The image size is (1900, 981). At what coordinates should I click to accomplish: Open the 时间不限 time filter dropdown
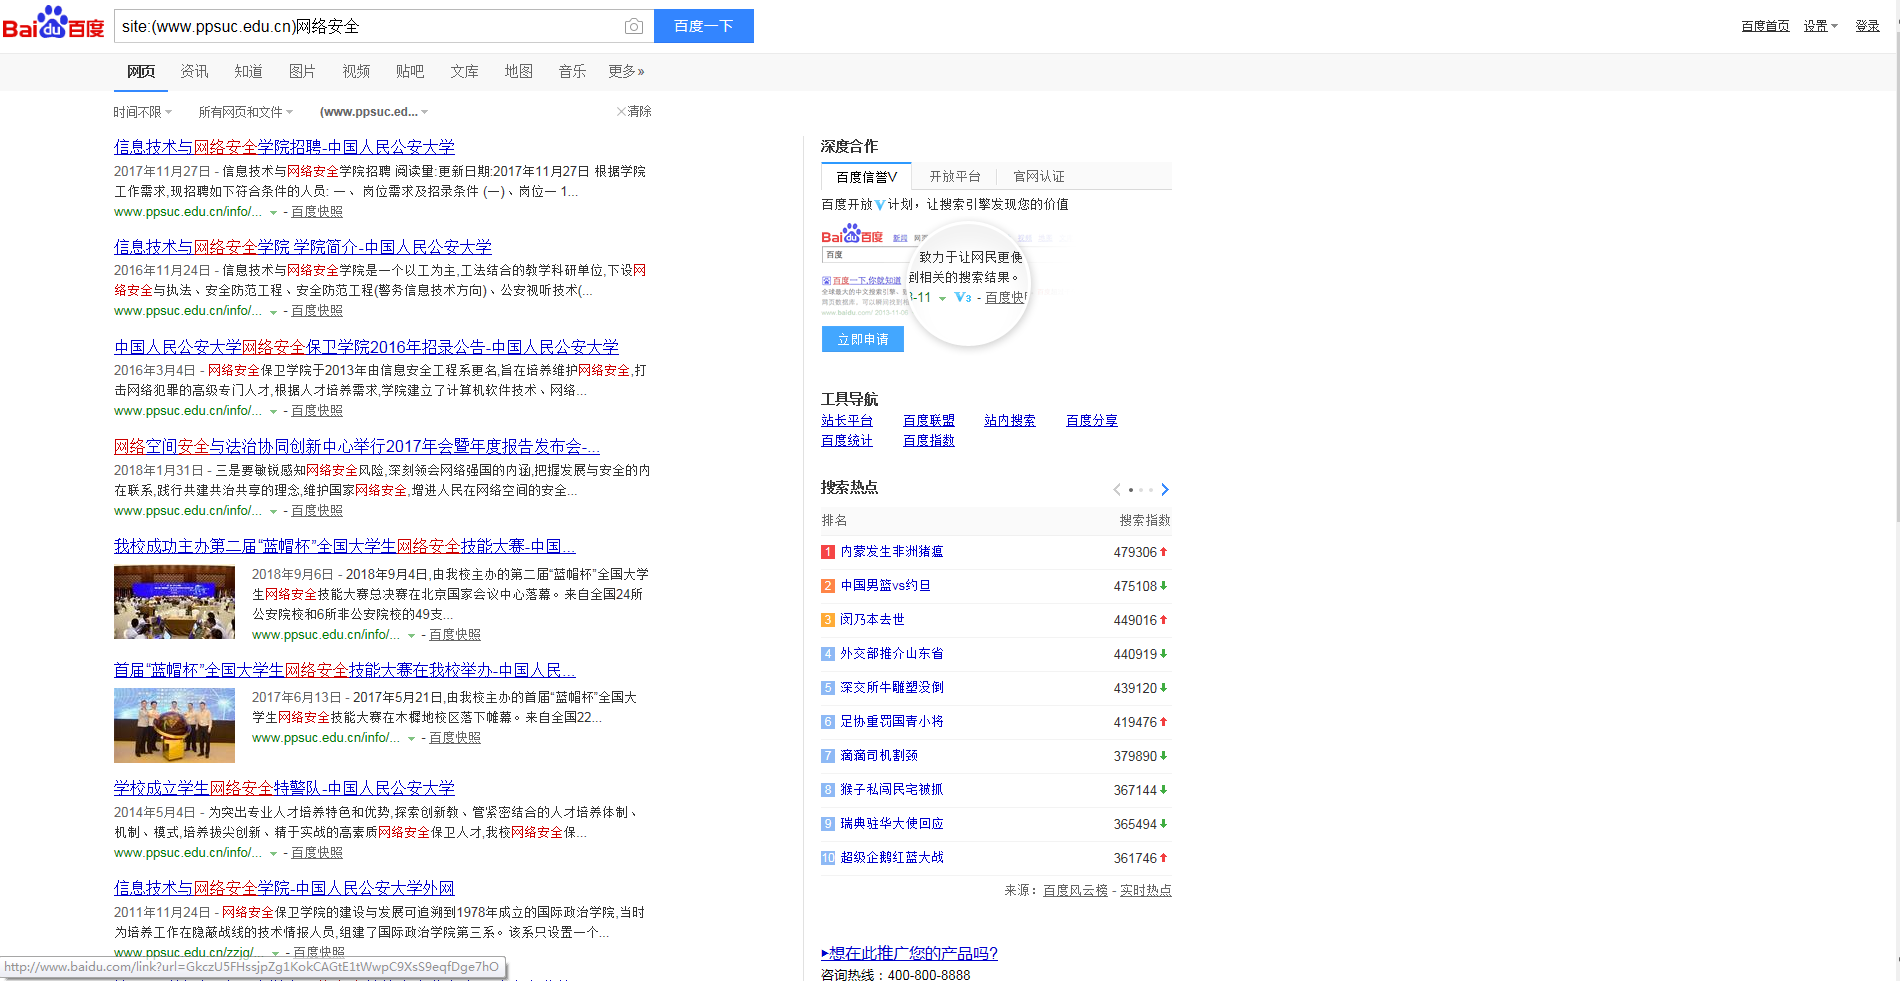[x=143, y=112]
